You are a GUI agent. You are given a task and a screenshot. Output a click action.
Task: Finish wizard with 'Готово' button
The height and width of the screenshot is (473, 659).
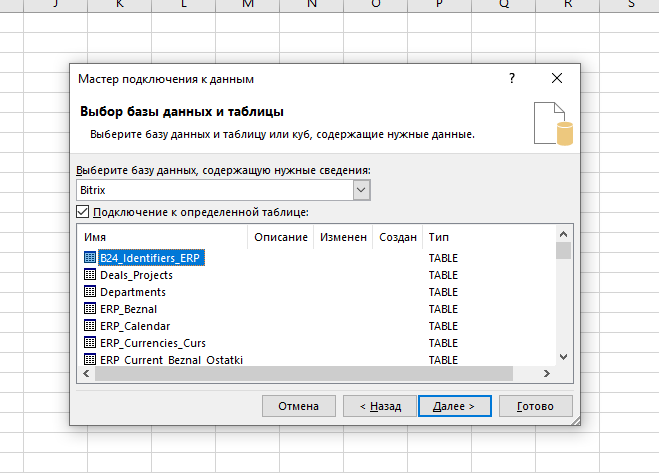[x=535, y=406]
